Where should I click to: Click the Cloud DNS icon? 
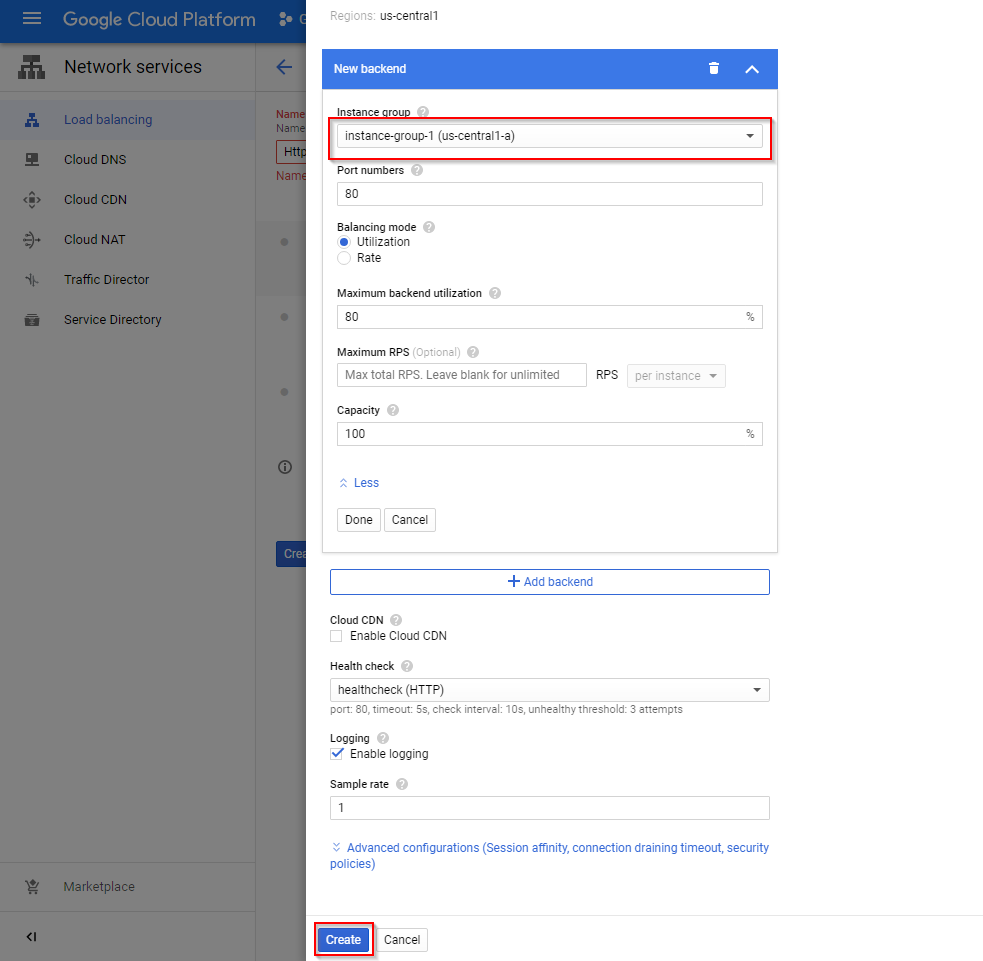pyautogui.click(x=32, y=160)
